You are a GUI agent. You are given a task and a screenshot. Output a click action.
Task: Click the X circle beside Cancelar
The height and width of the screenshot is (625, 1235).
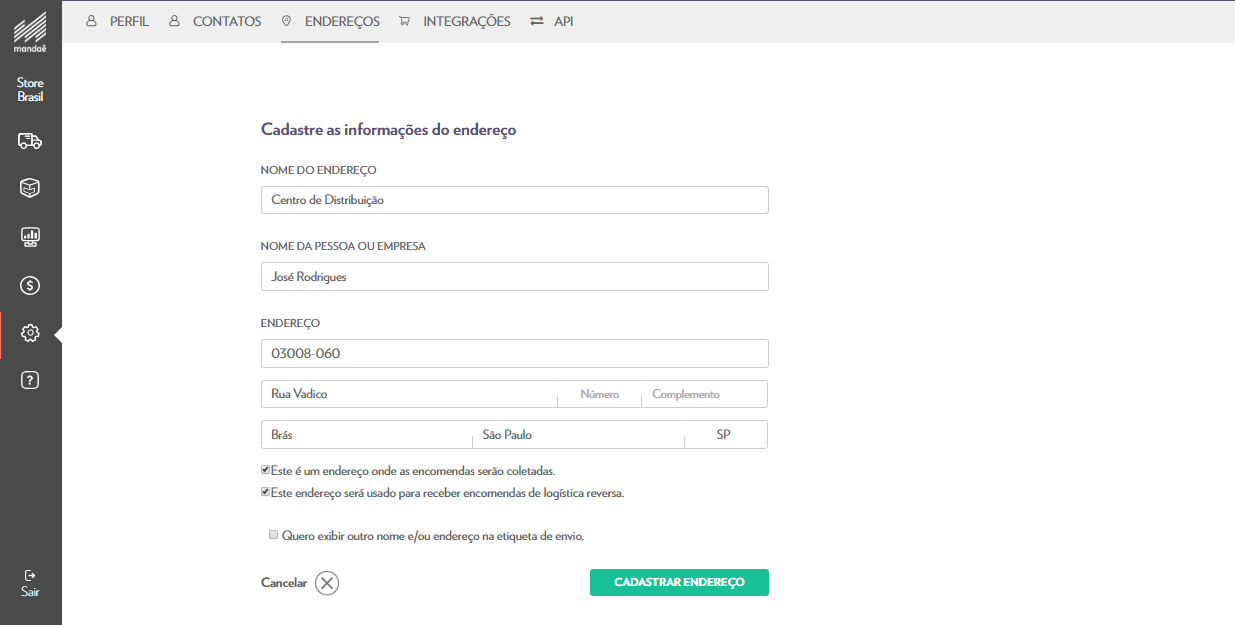(327, 583)
